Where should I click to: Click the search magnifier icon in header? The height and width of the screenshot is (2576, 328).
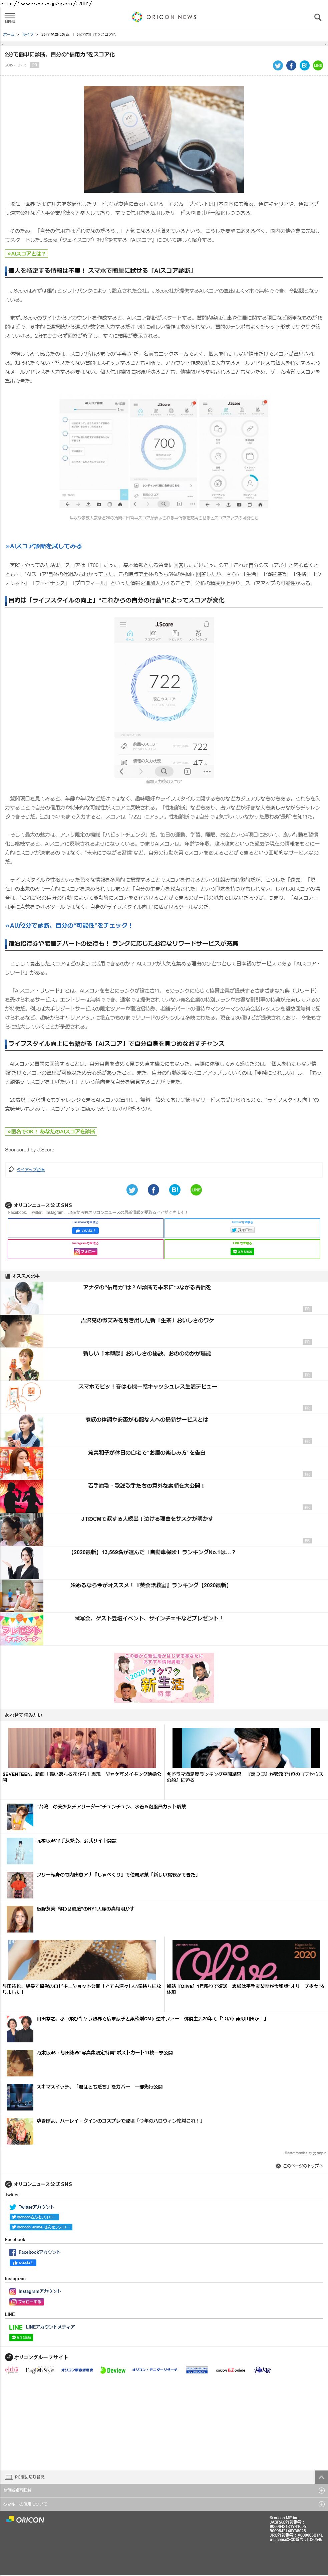[318, 17]
